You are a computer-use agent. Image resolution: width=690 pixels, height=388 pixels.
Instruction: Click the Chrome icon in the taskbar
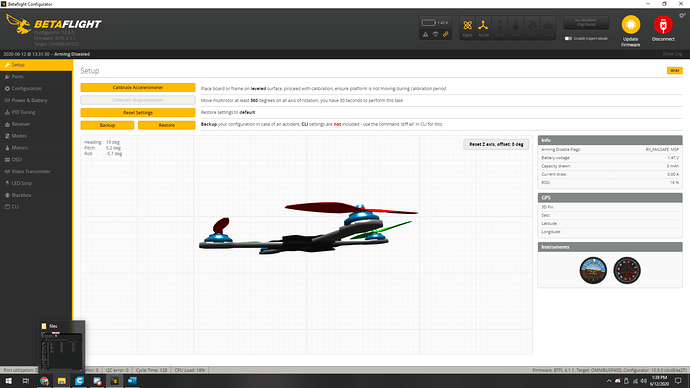[x=44, y=381]
